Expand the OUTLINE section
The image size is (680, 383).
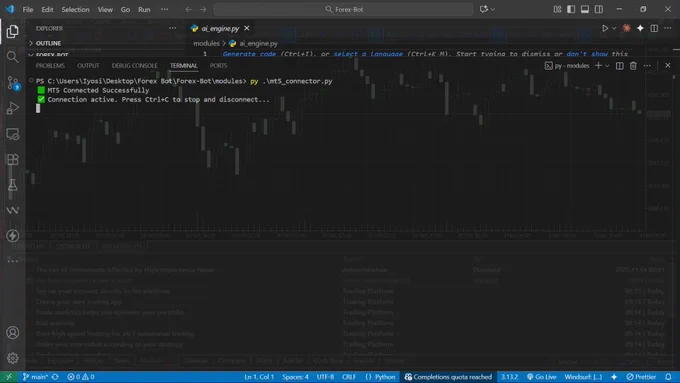[x=48, y=43]
